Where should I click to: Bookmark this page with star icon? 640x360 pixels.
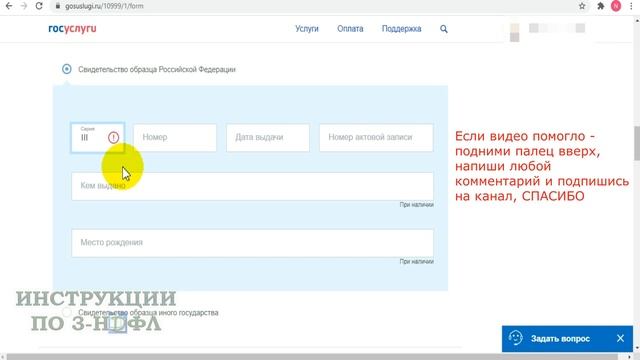[582, 6]
